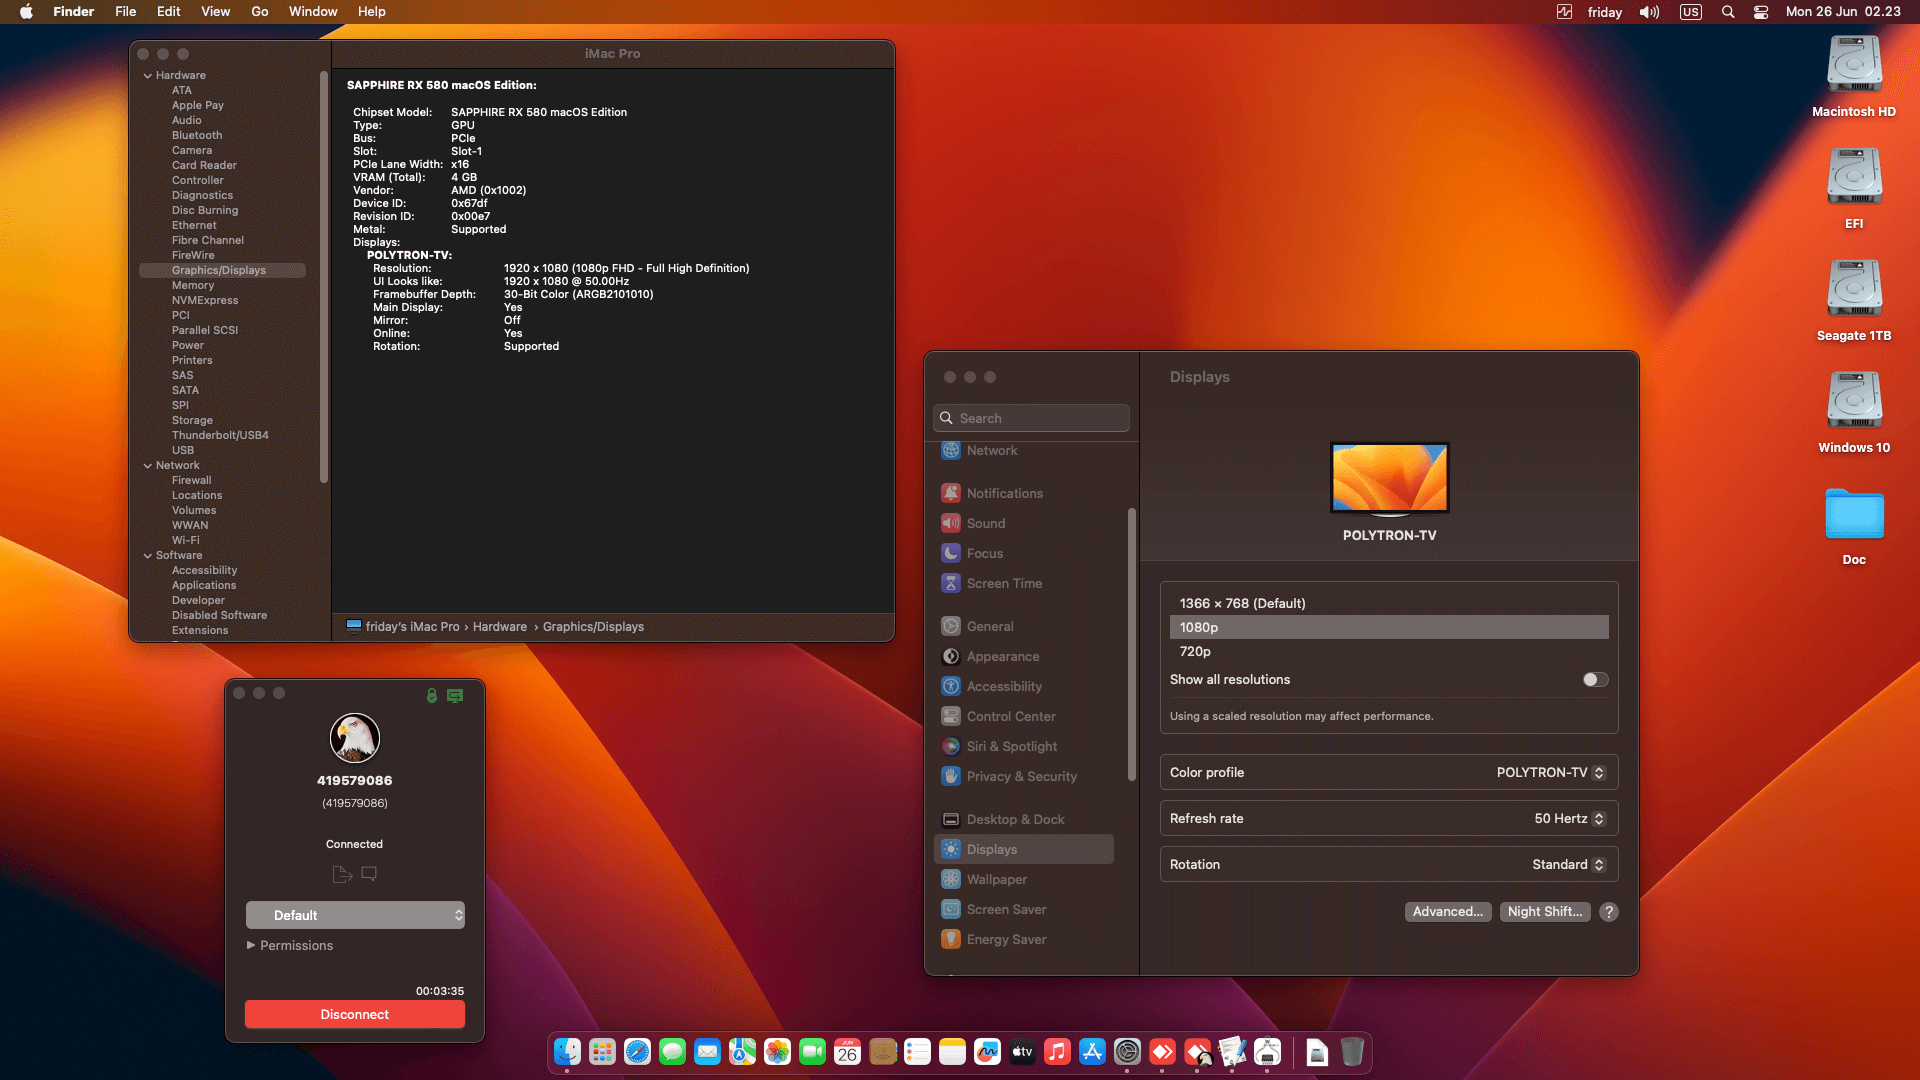Open the Color profile dropdown
This screenshot has width=1920, height=1080.
1550,772
